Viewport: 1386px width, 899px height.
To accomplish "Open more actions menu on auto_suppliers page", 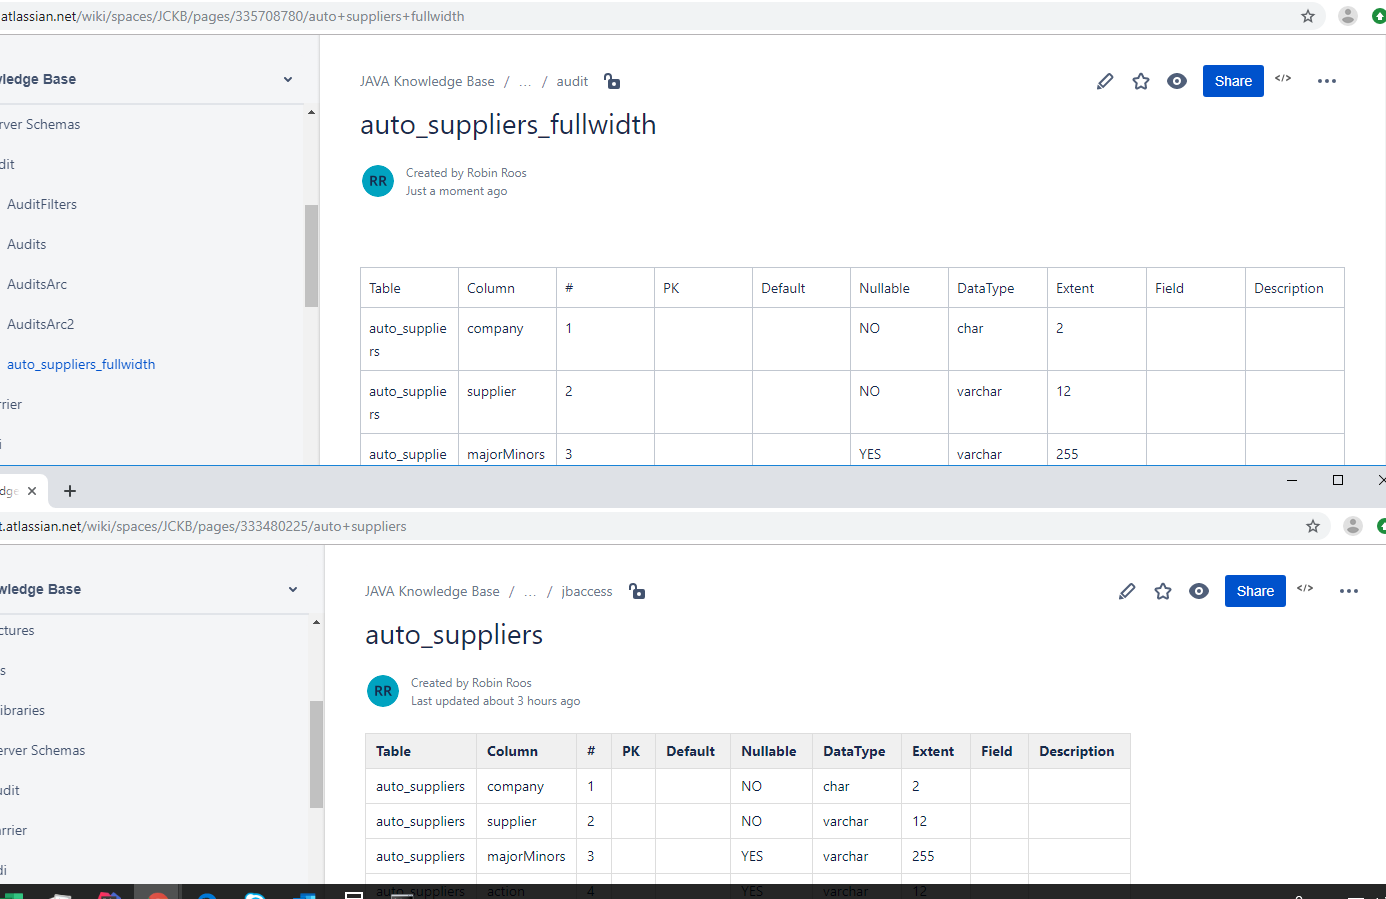I will pyautogui.click(x=1349, y=591).
